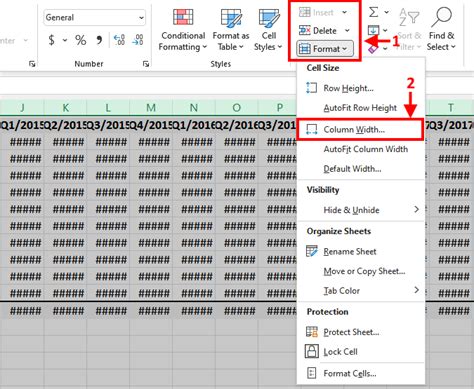
Task: Open the Format as Table gallery
Action: [x=231, y=30]
